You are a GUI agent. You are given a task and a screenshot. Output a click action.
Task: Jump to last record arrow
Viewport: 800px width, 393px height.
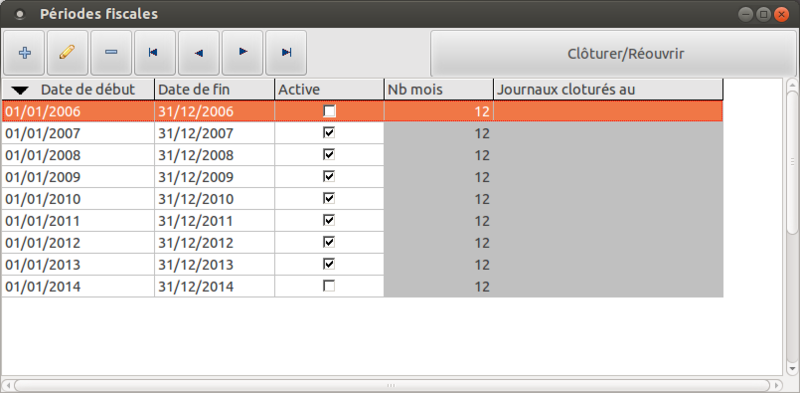[x=286, y=53]
